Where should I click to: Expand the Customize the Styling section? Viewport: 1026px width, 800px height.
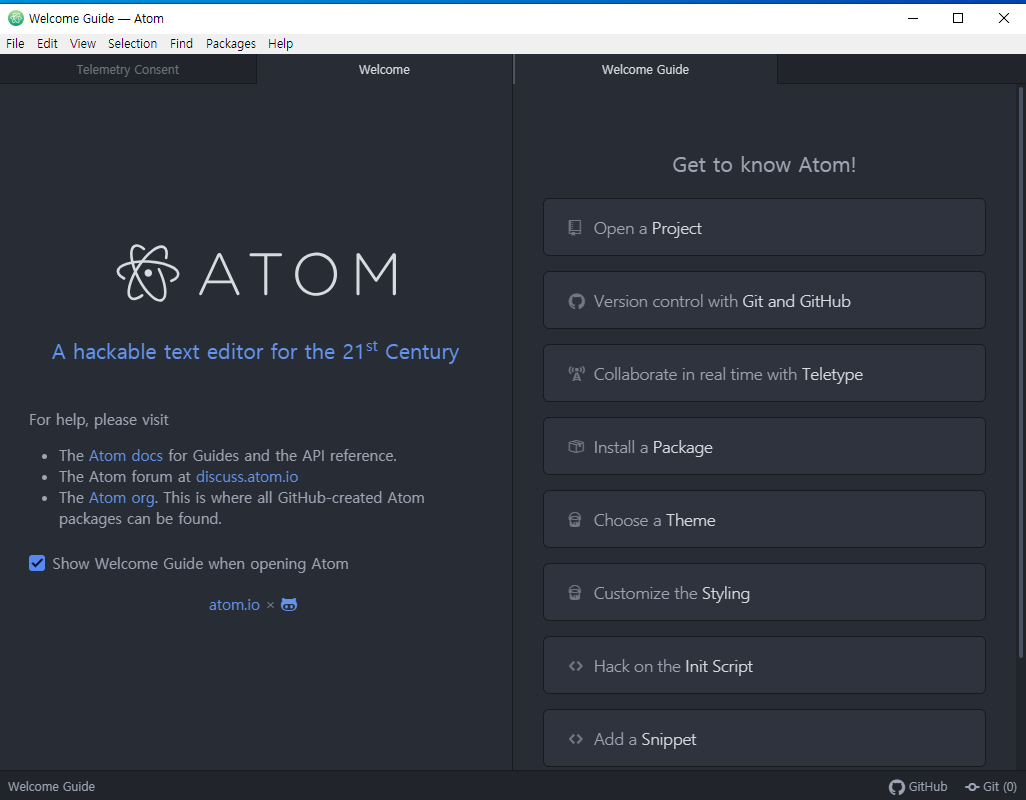coord(764,593)
